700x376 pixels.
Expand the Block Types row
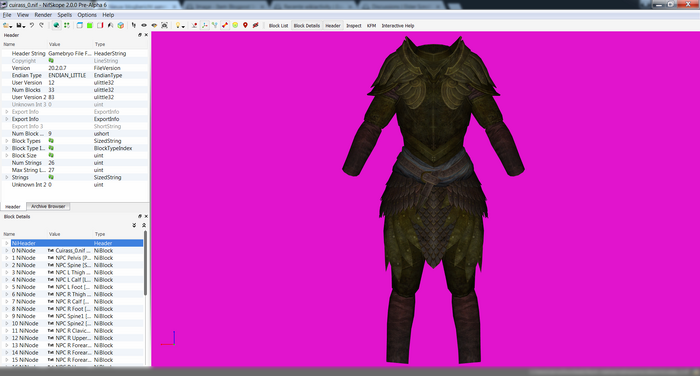point(7,141)
